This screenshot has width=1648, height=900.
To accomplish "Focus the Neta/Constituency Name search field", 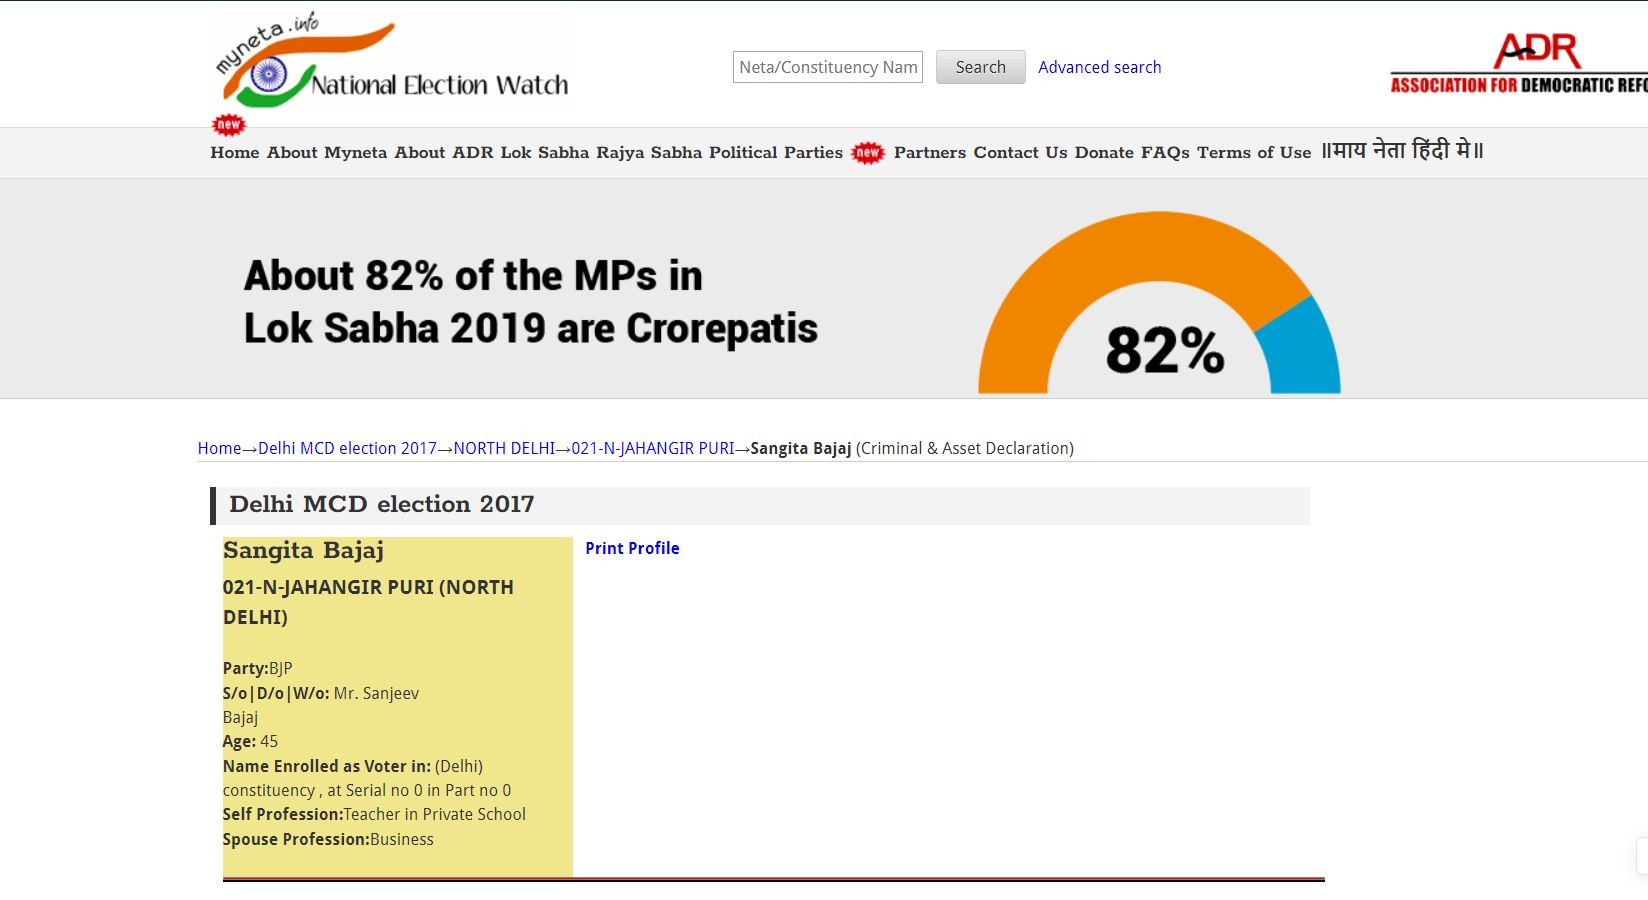I will pyautogui.click(x=827, y=67).
